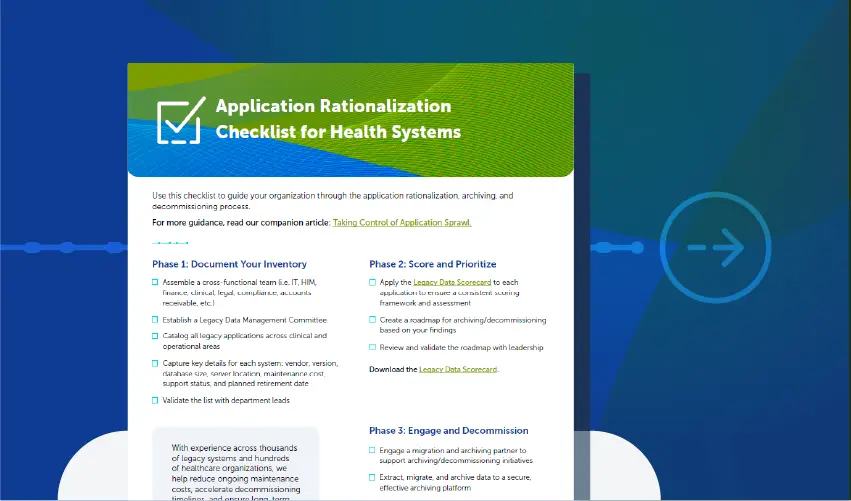The width and height of the screenshot is (851, 501).
Task: Click the 'Download the' text
Action: 393,370
